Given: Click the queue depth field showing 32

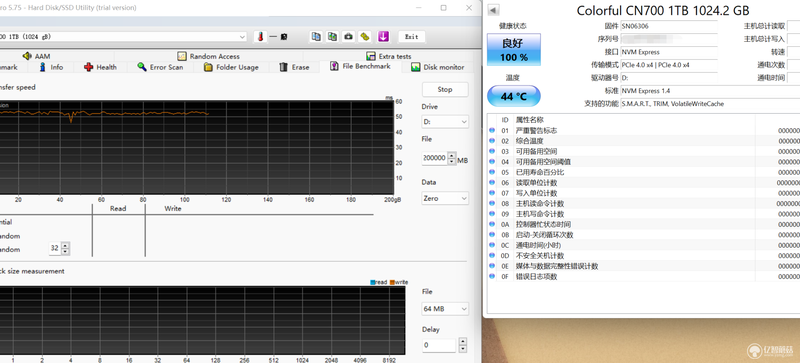Looking at the screenshot, I should pos(55,249).
